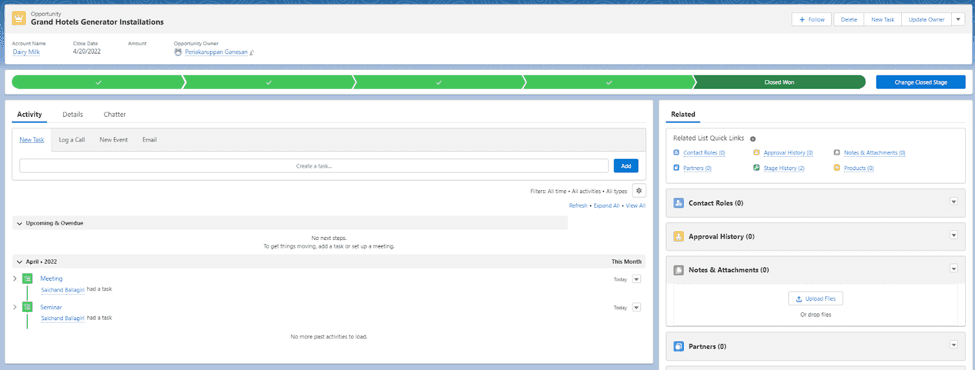The height and width of the screenshot is (370, 975).
Task: Click the Delete button
Action: coord(849,19)
